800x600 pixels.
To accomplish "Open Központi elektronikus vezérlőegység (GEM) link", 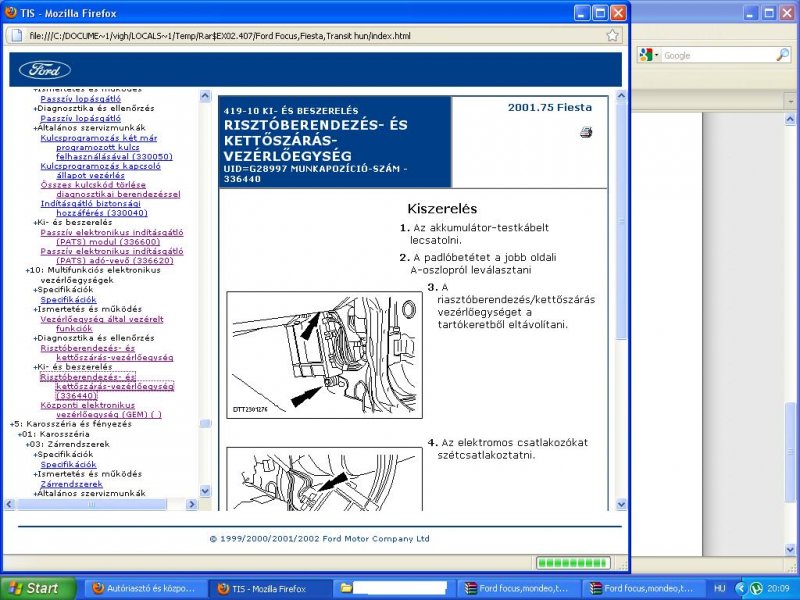I will click(x=101, y=410).
